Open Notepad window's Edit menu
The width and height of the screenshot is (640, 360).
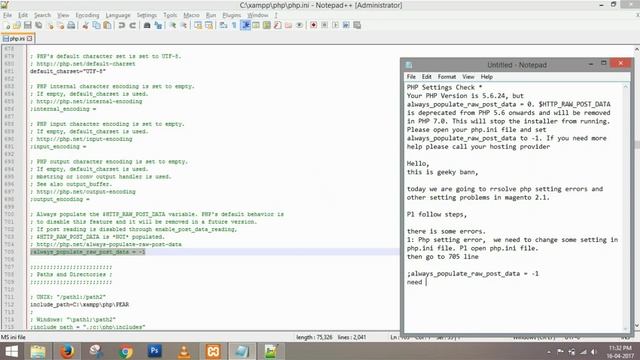click(427, 77)
